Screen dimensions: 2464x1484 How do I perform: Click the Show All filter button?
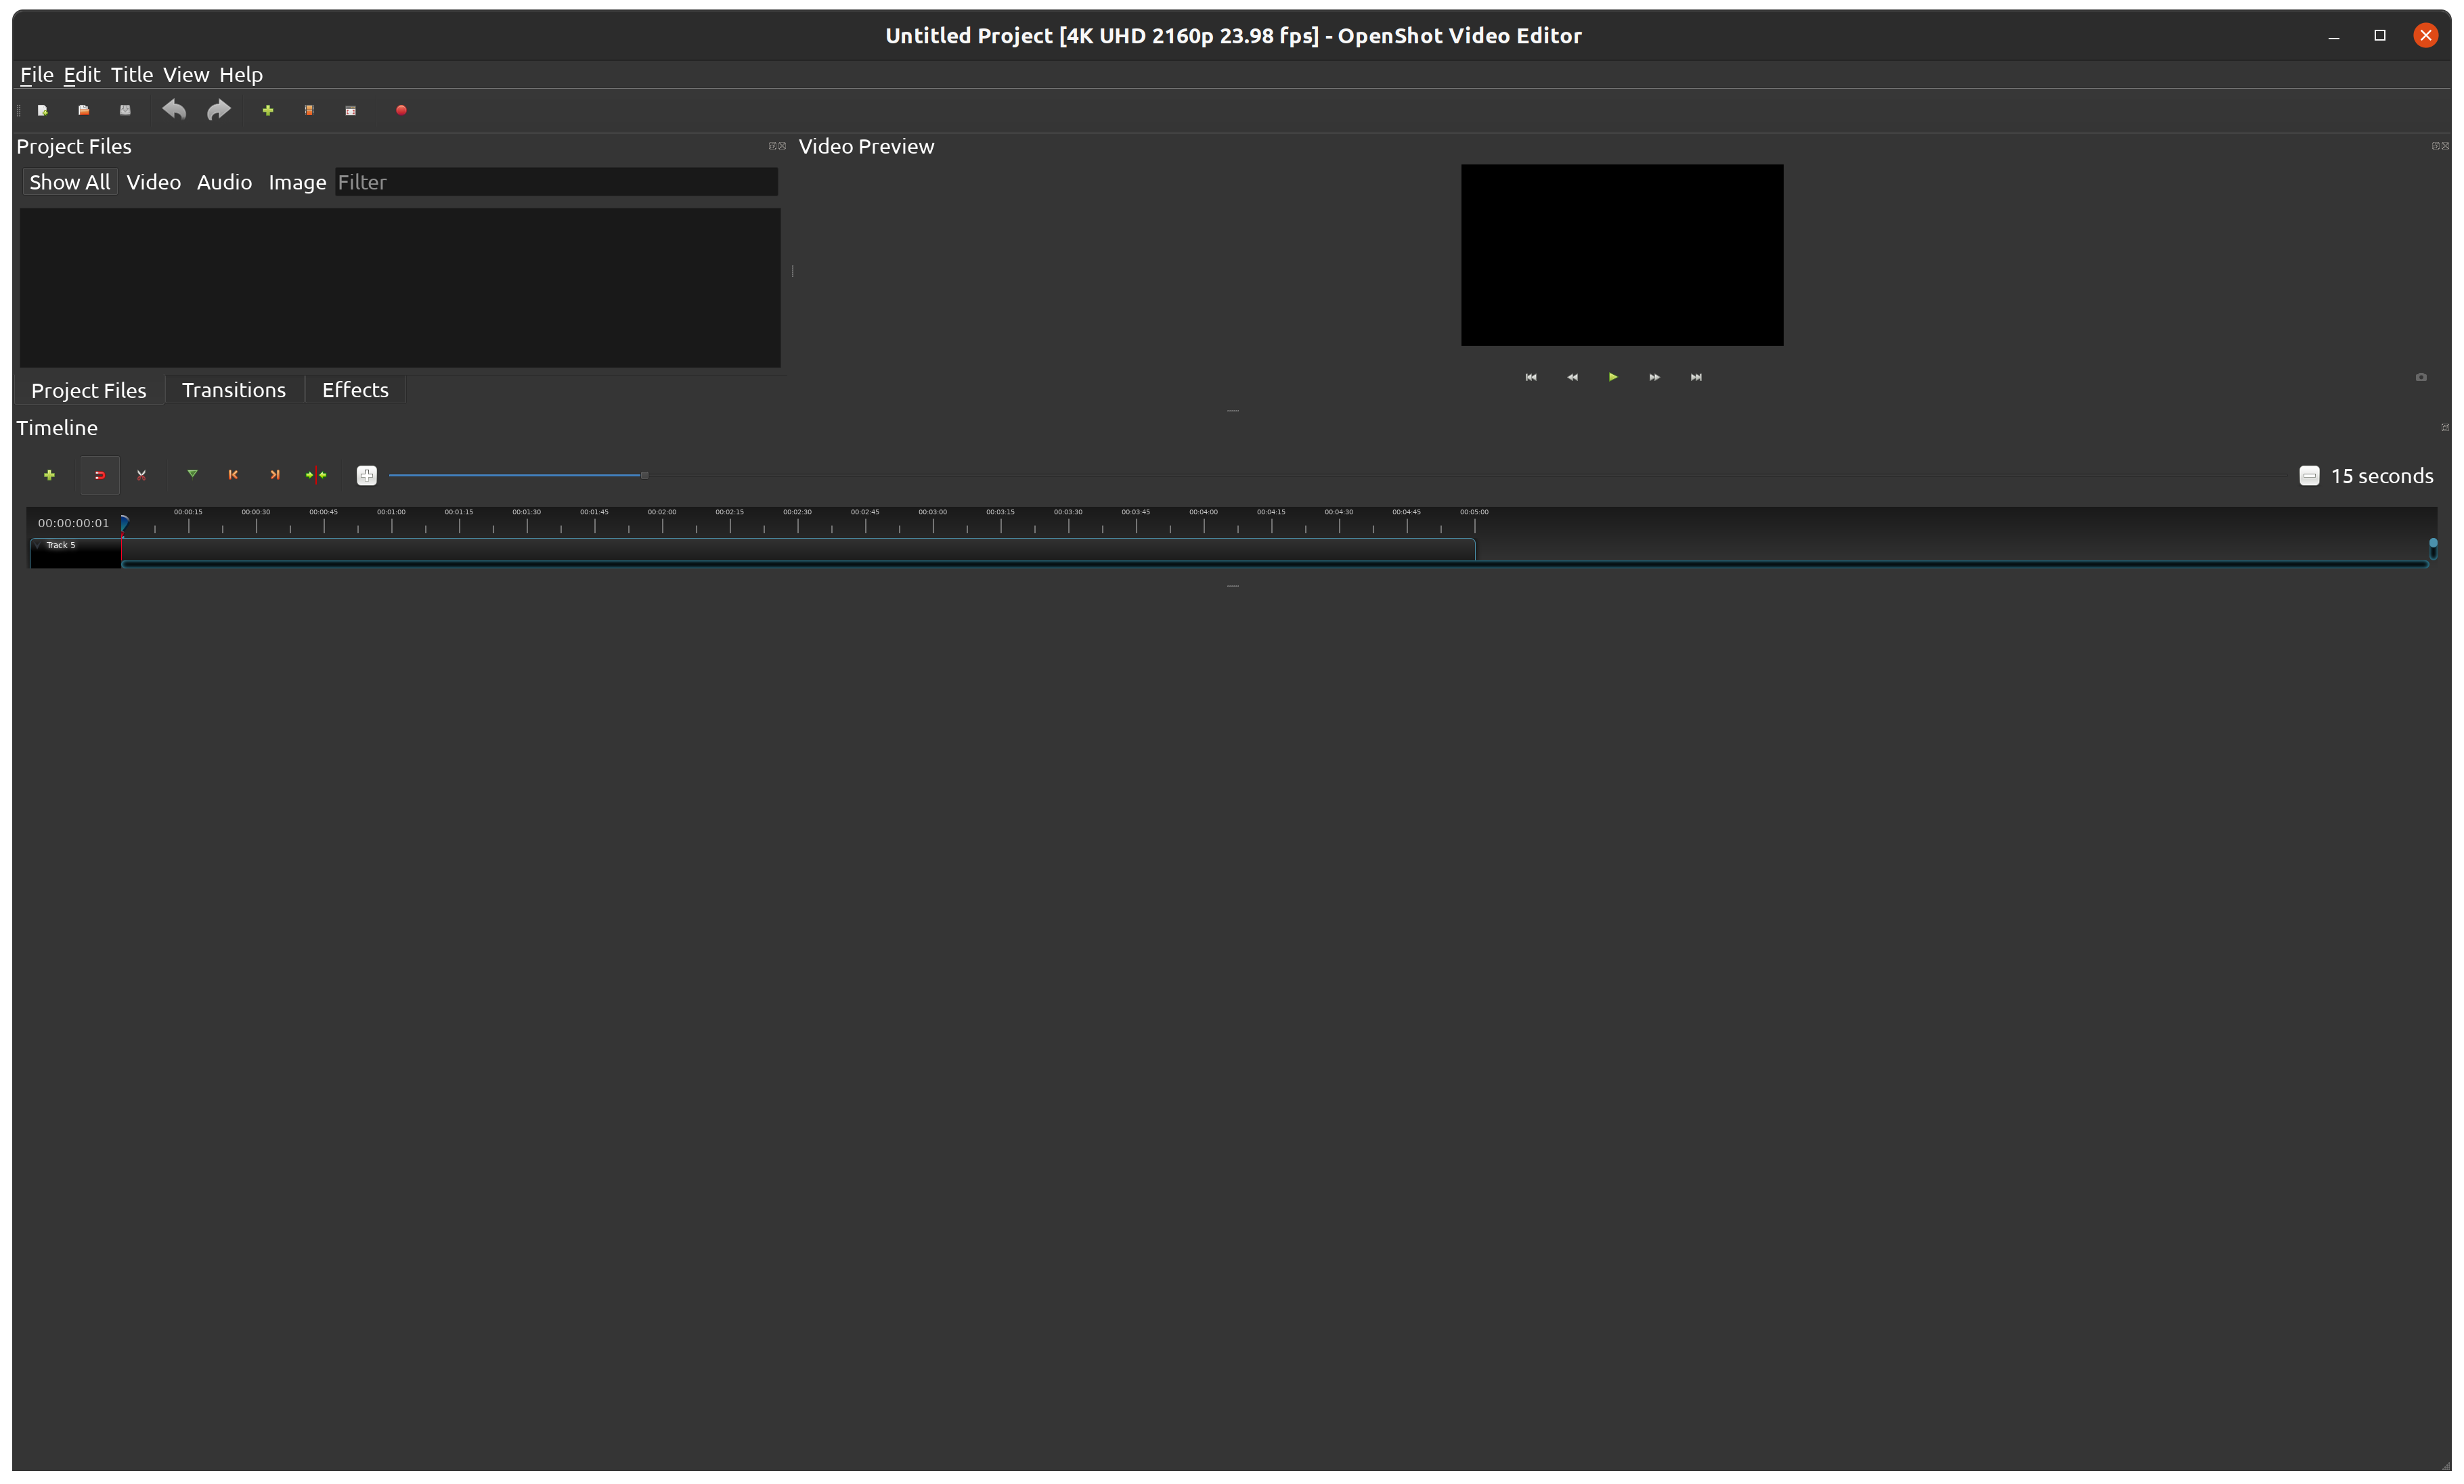pyautogui.click(x=69, y=182)
